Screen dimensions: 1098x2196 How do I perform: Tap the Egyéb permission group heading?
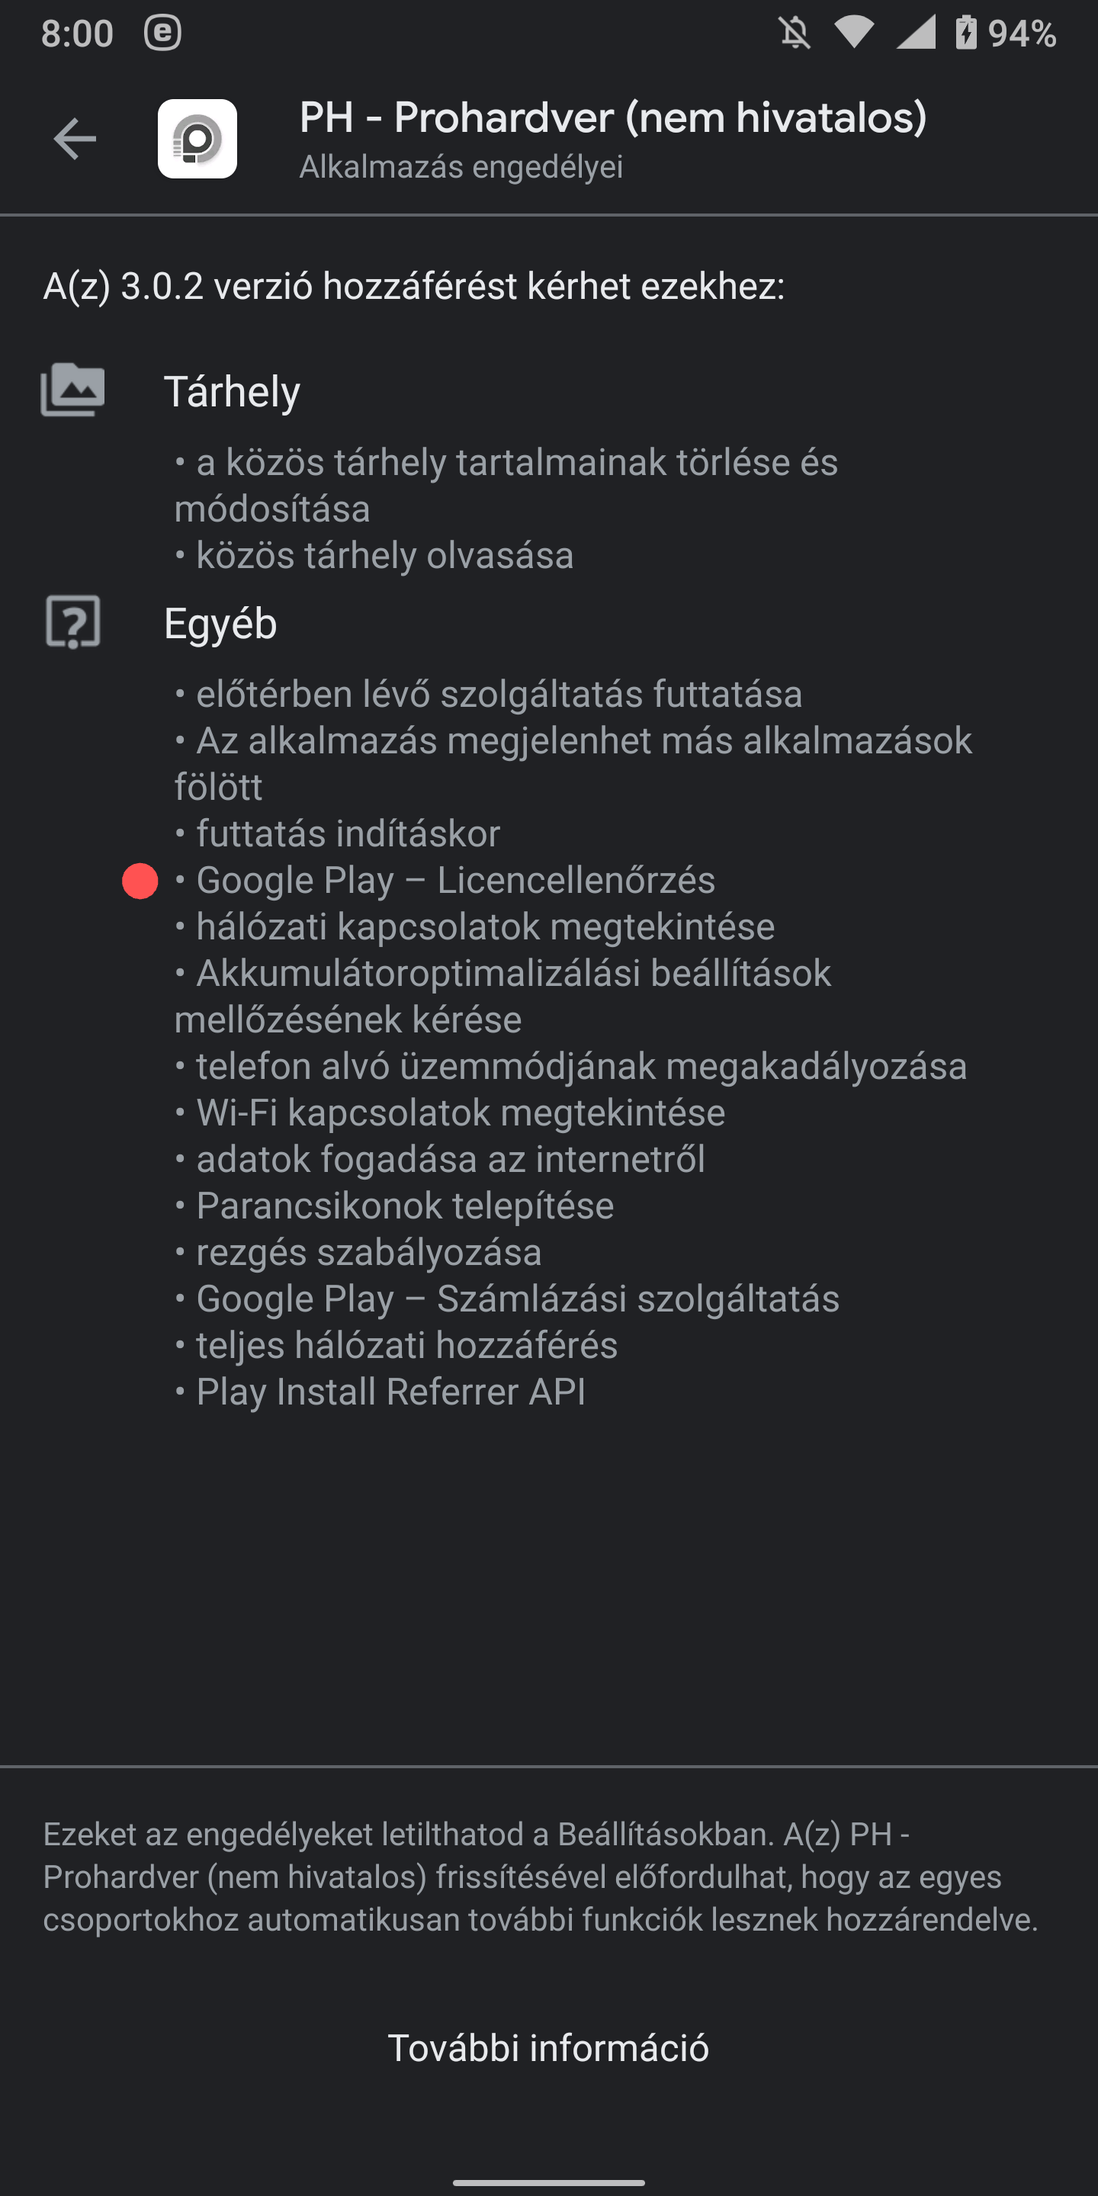[220, 623]
